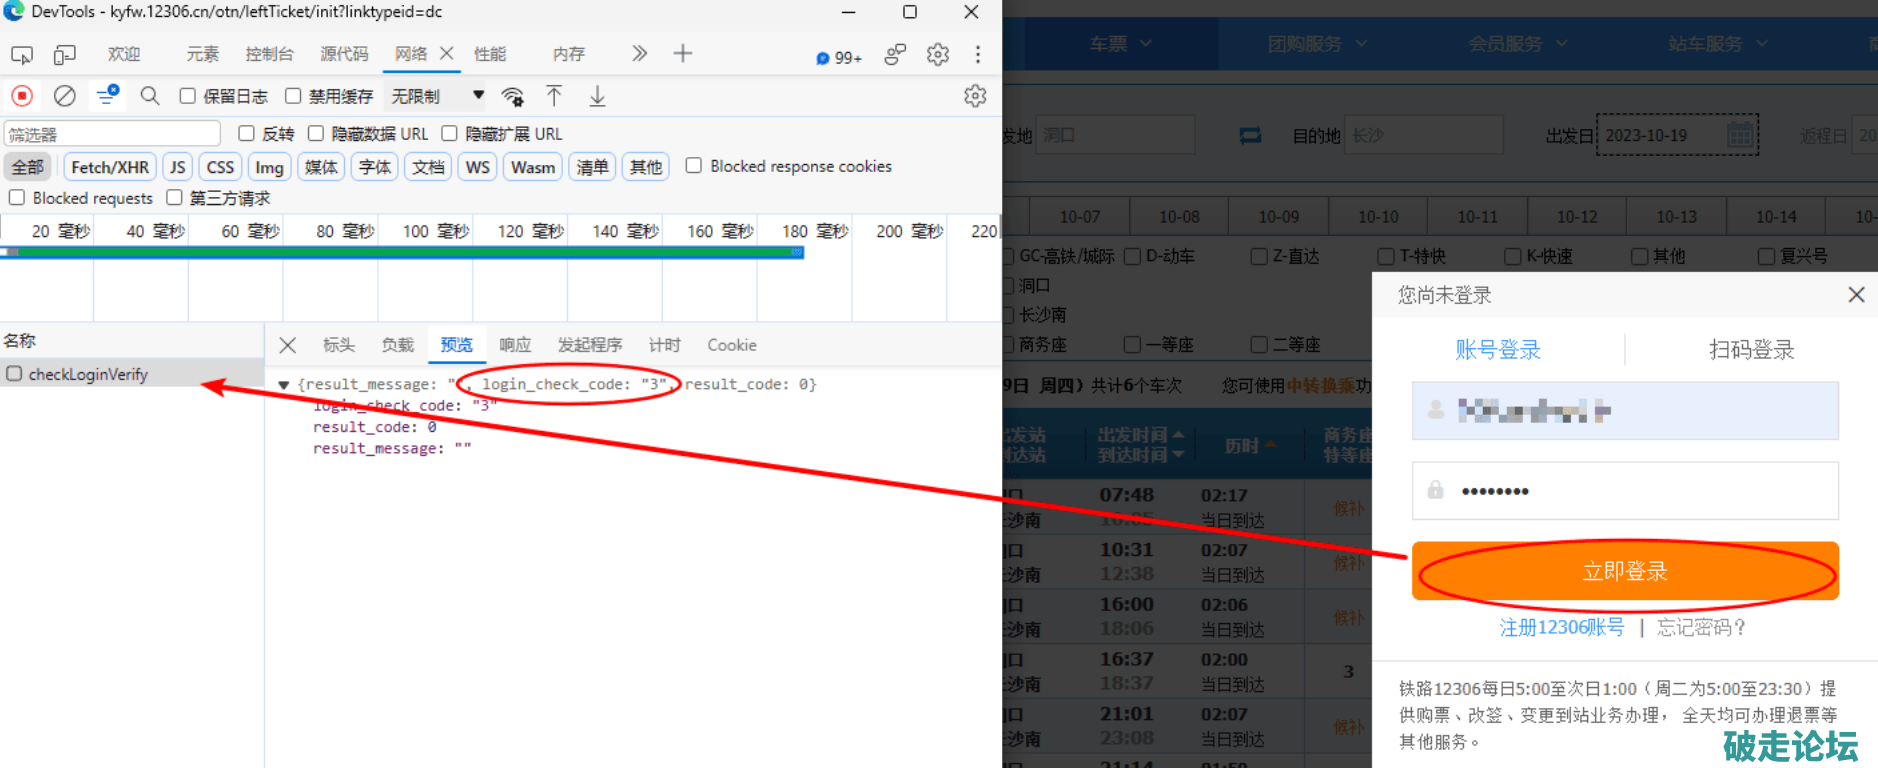Open the network search magnifier
This screenshot has width=1878, height=768.
(150, 96)
